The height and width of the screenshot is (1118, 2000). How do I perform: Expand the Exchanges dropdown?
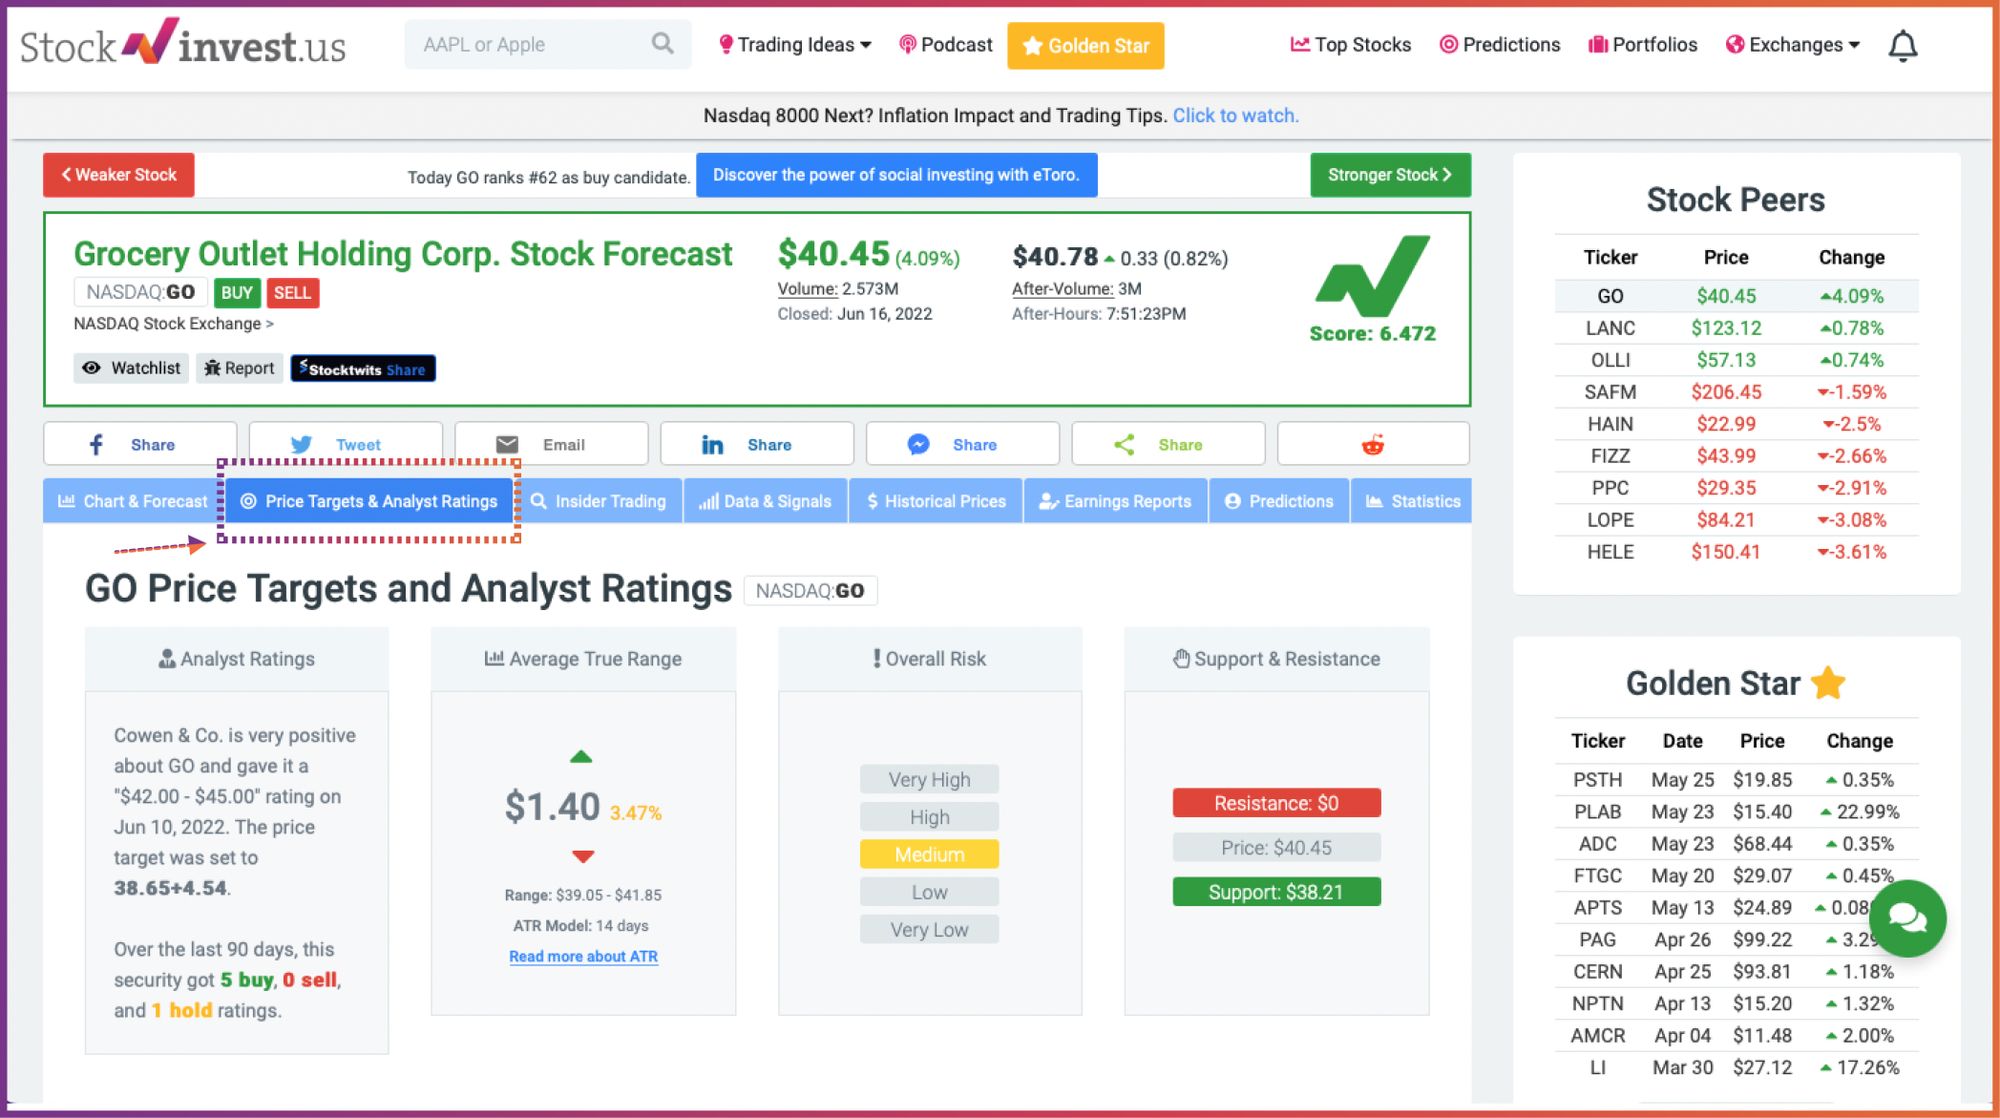pyautogui.click(x=1793, y=45)
